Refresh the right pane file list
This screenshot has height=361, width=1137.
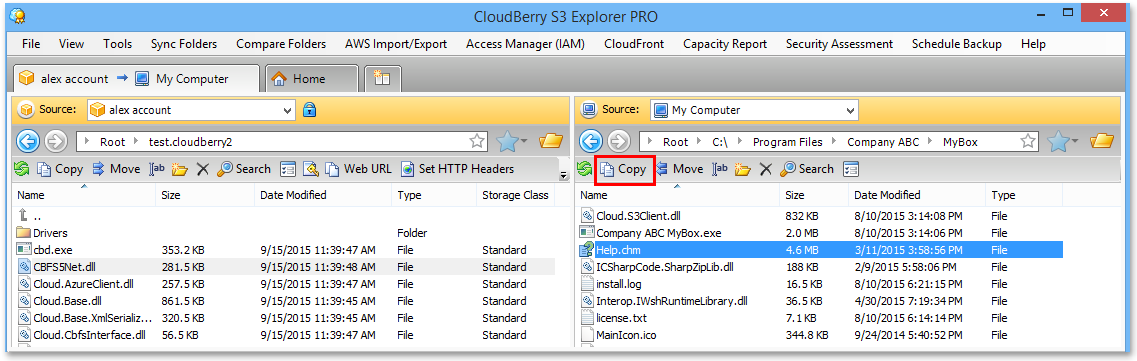point(584,169)
